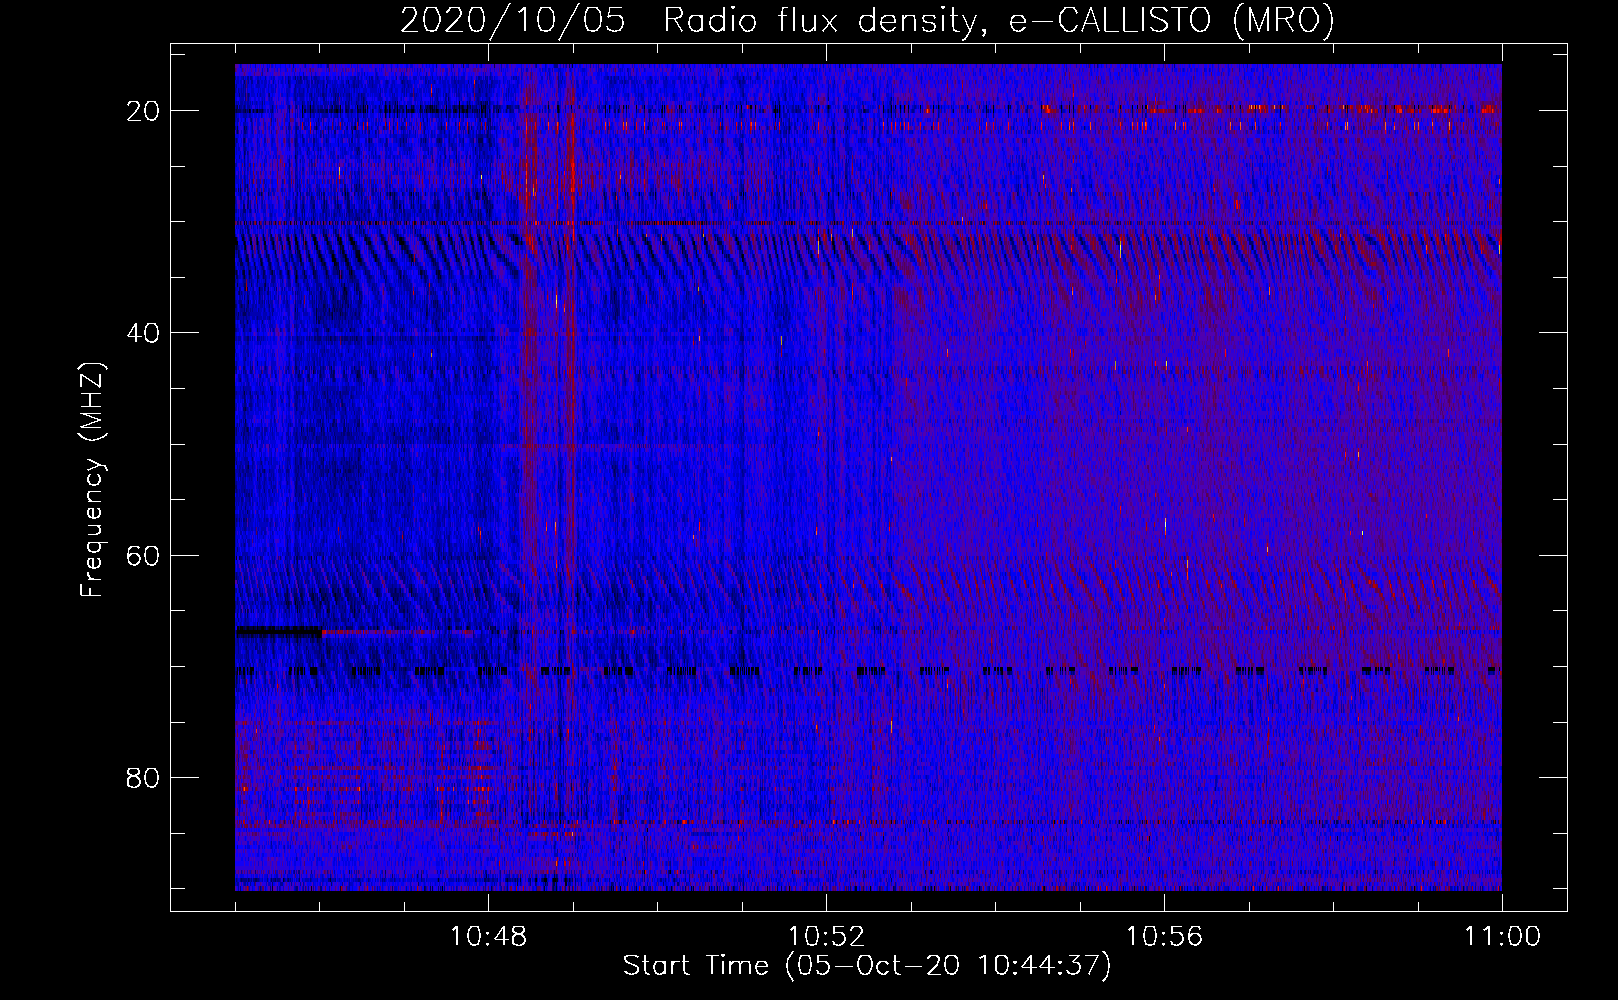Click the 10:52 time tick label

826,937
